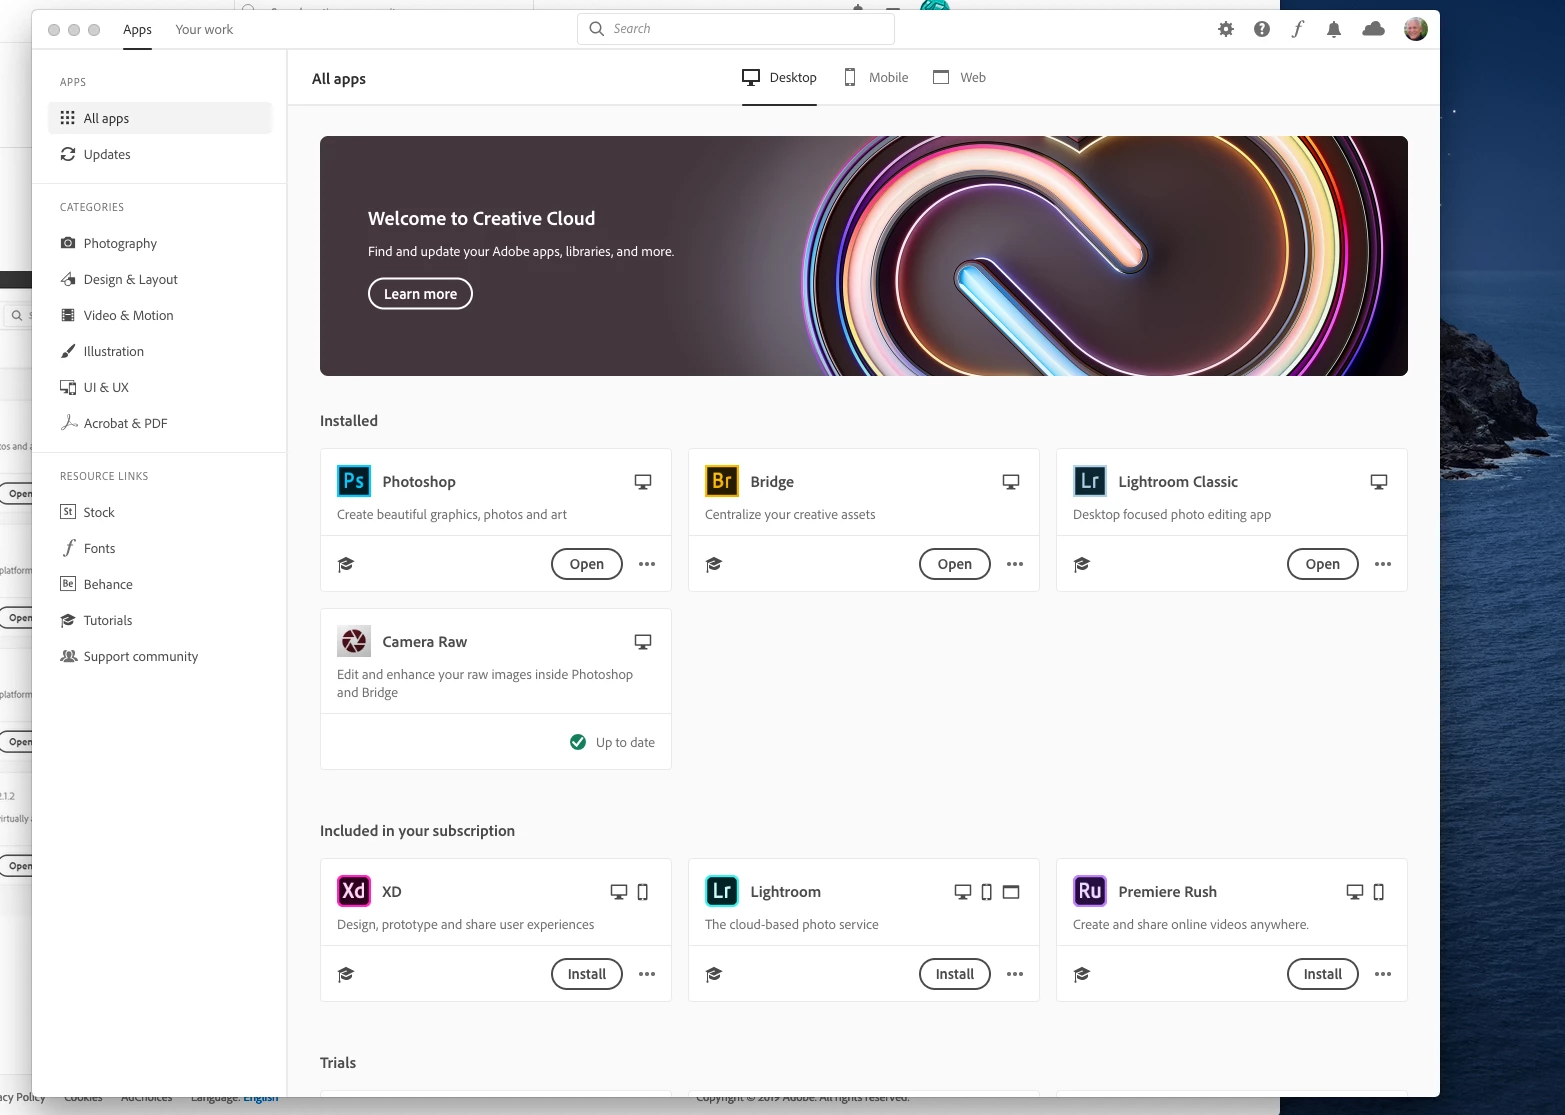
Task: Open Updates in sidebar
Action: [x=160, y=154]
